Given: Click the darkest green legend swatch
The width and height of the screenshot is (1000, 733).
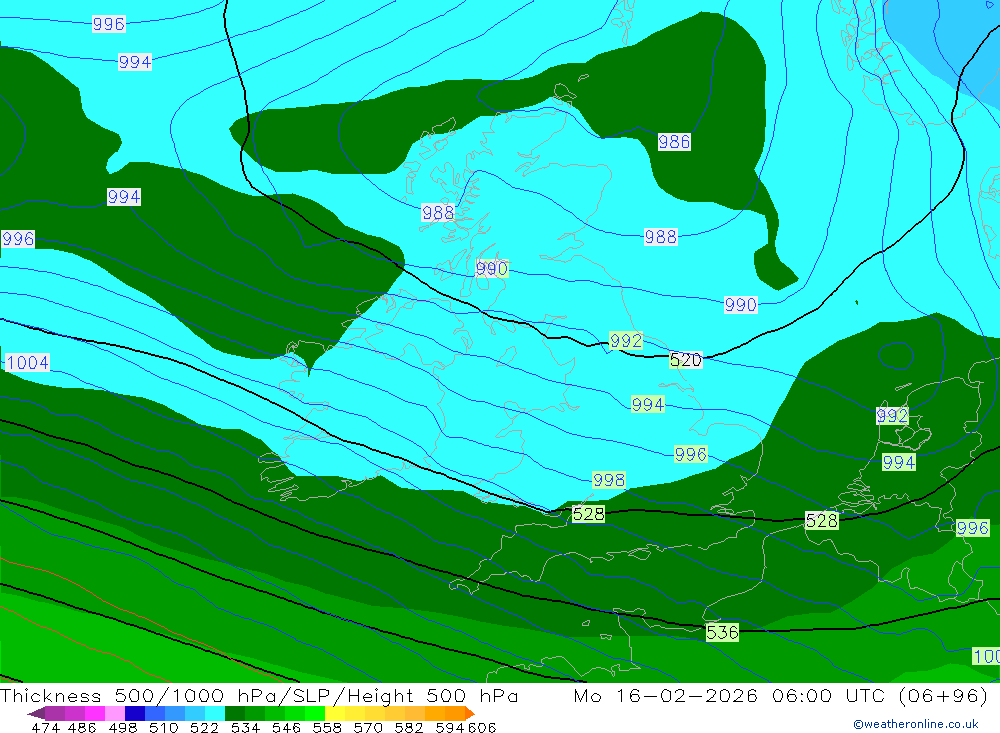Looking at the screenshot, I should 235,713.
